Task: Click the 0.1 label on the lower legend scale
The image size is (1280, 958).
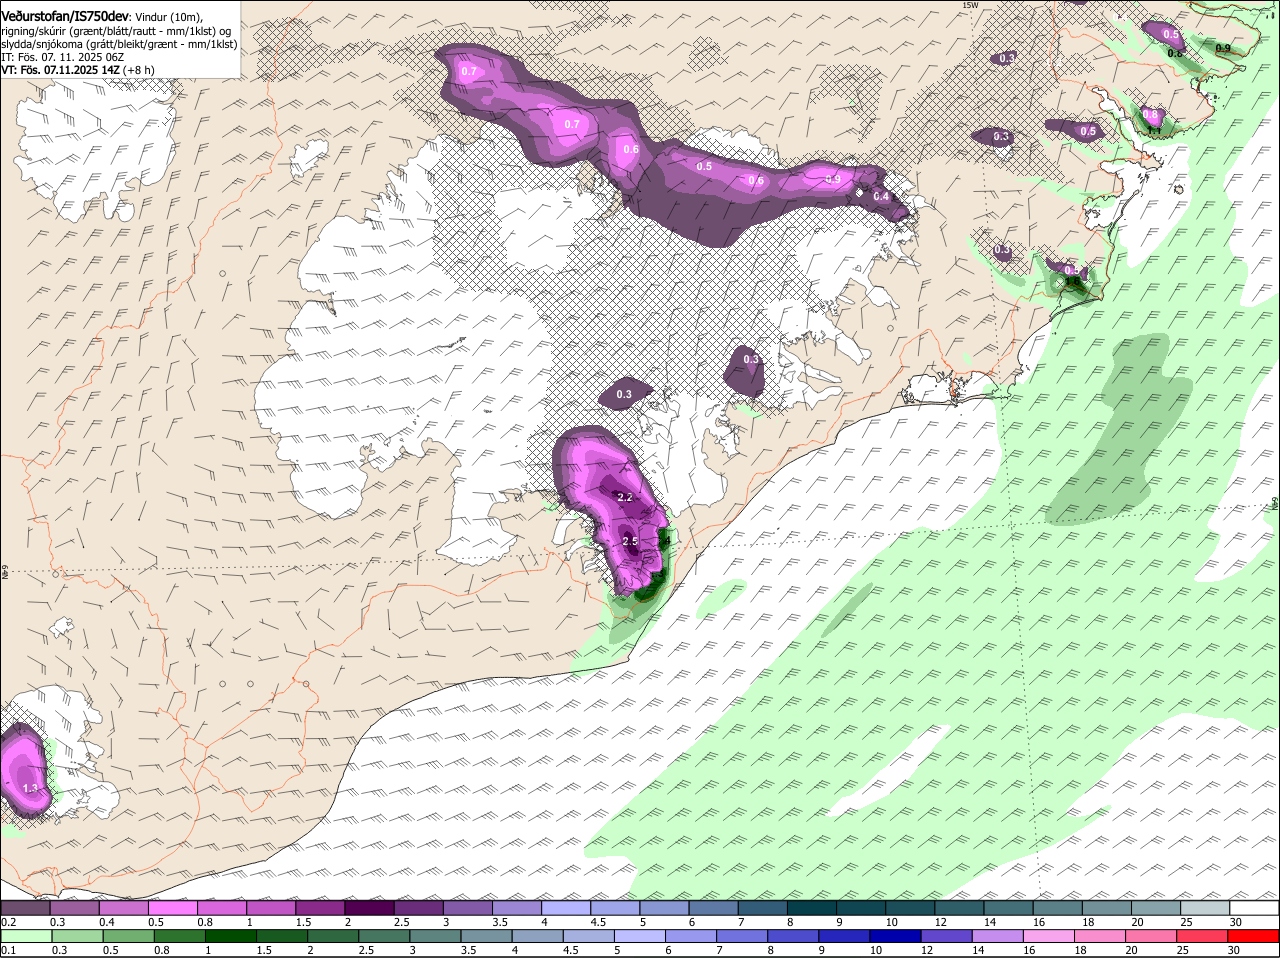Action: [8, 950]
